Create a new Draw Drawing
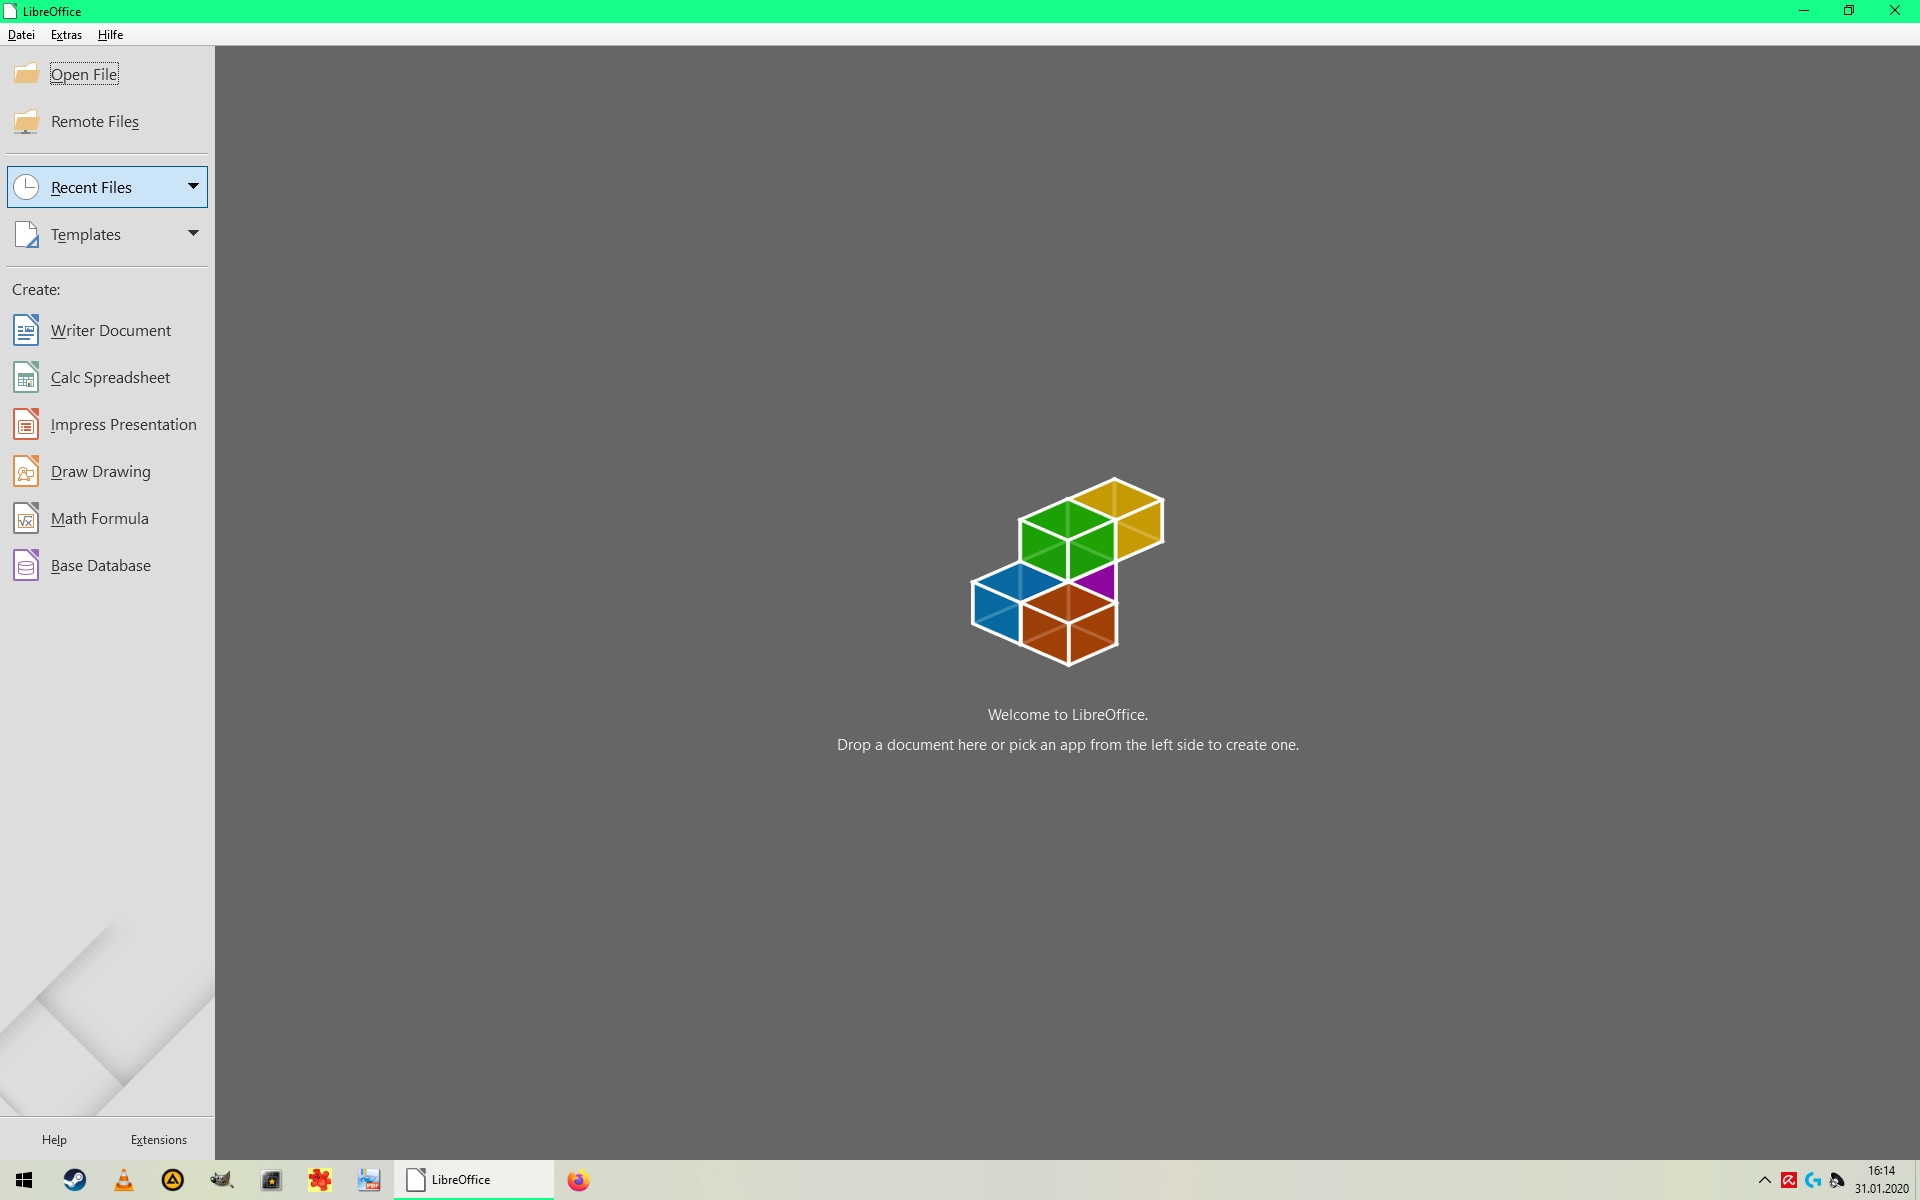This screenshot has width=1920, height=1200. coord(107,471)
